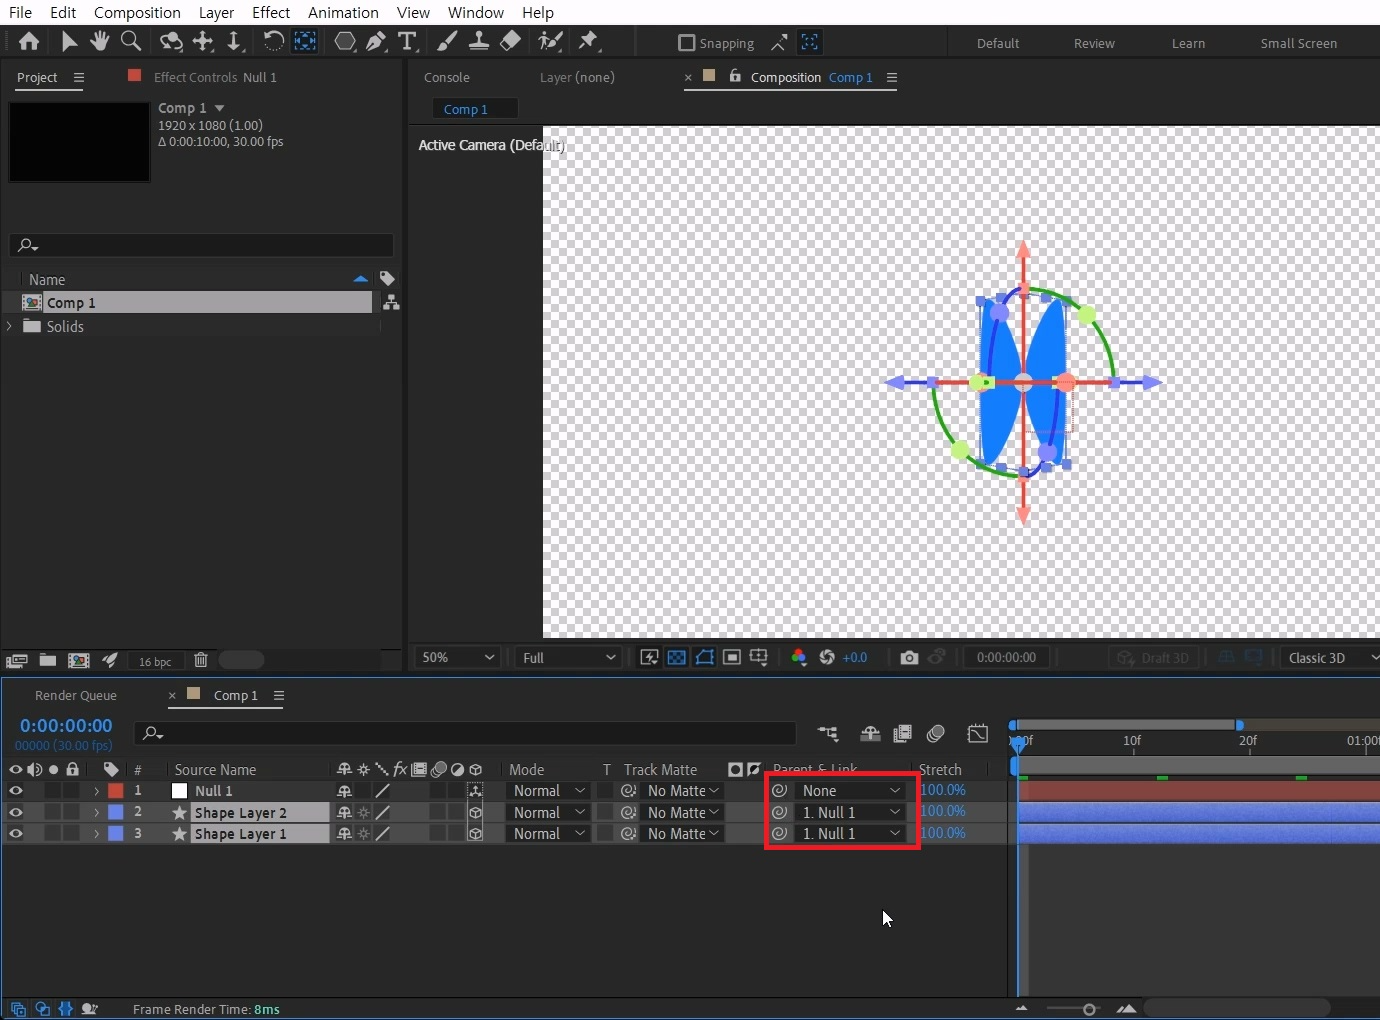Select the Rotation tool
1380x1020 pixels.
point(273,42)
